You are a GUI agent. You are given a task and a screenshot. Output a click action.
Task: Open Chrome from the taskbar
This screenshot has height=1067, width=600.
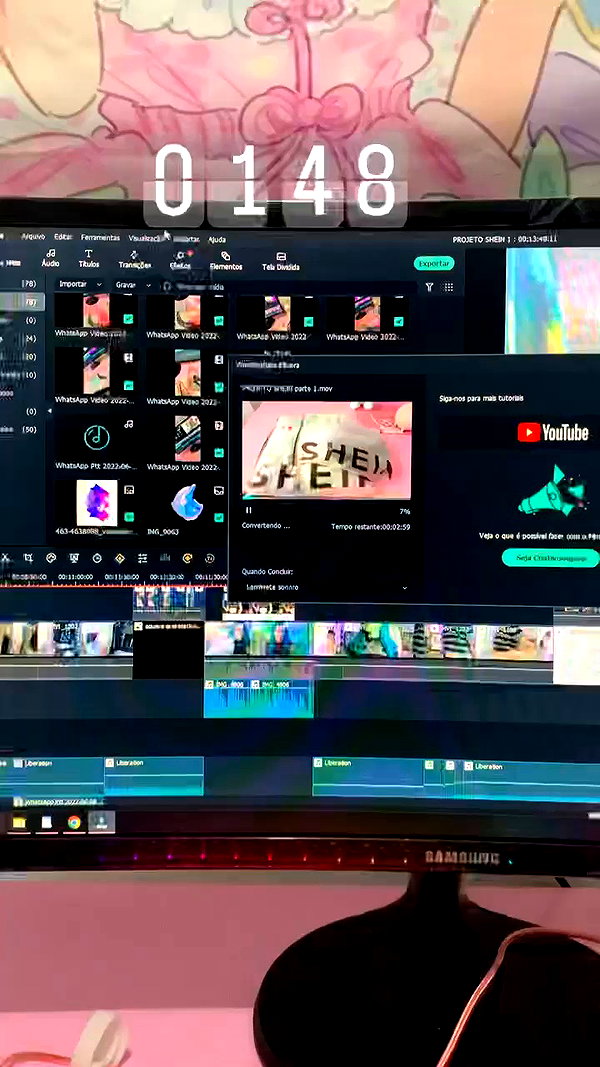point(74,823)
